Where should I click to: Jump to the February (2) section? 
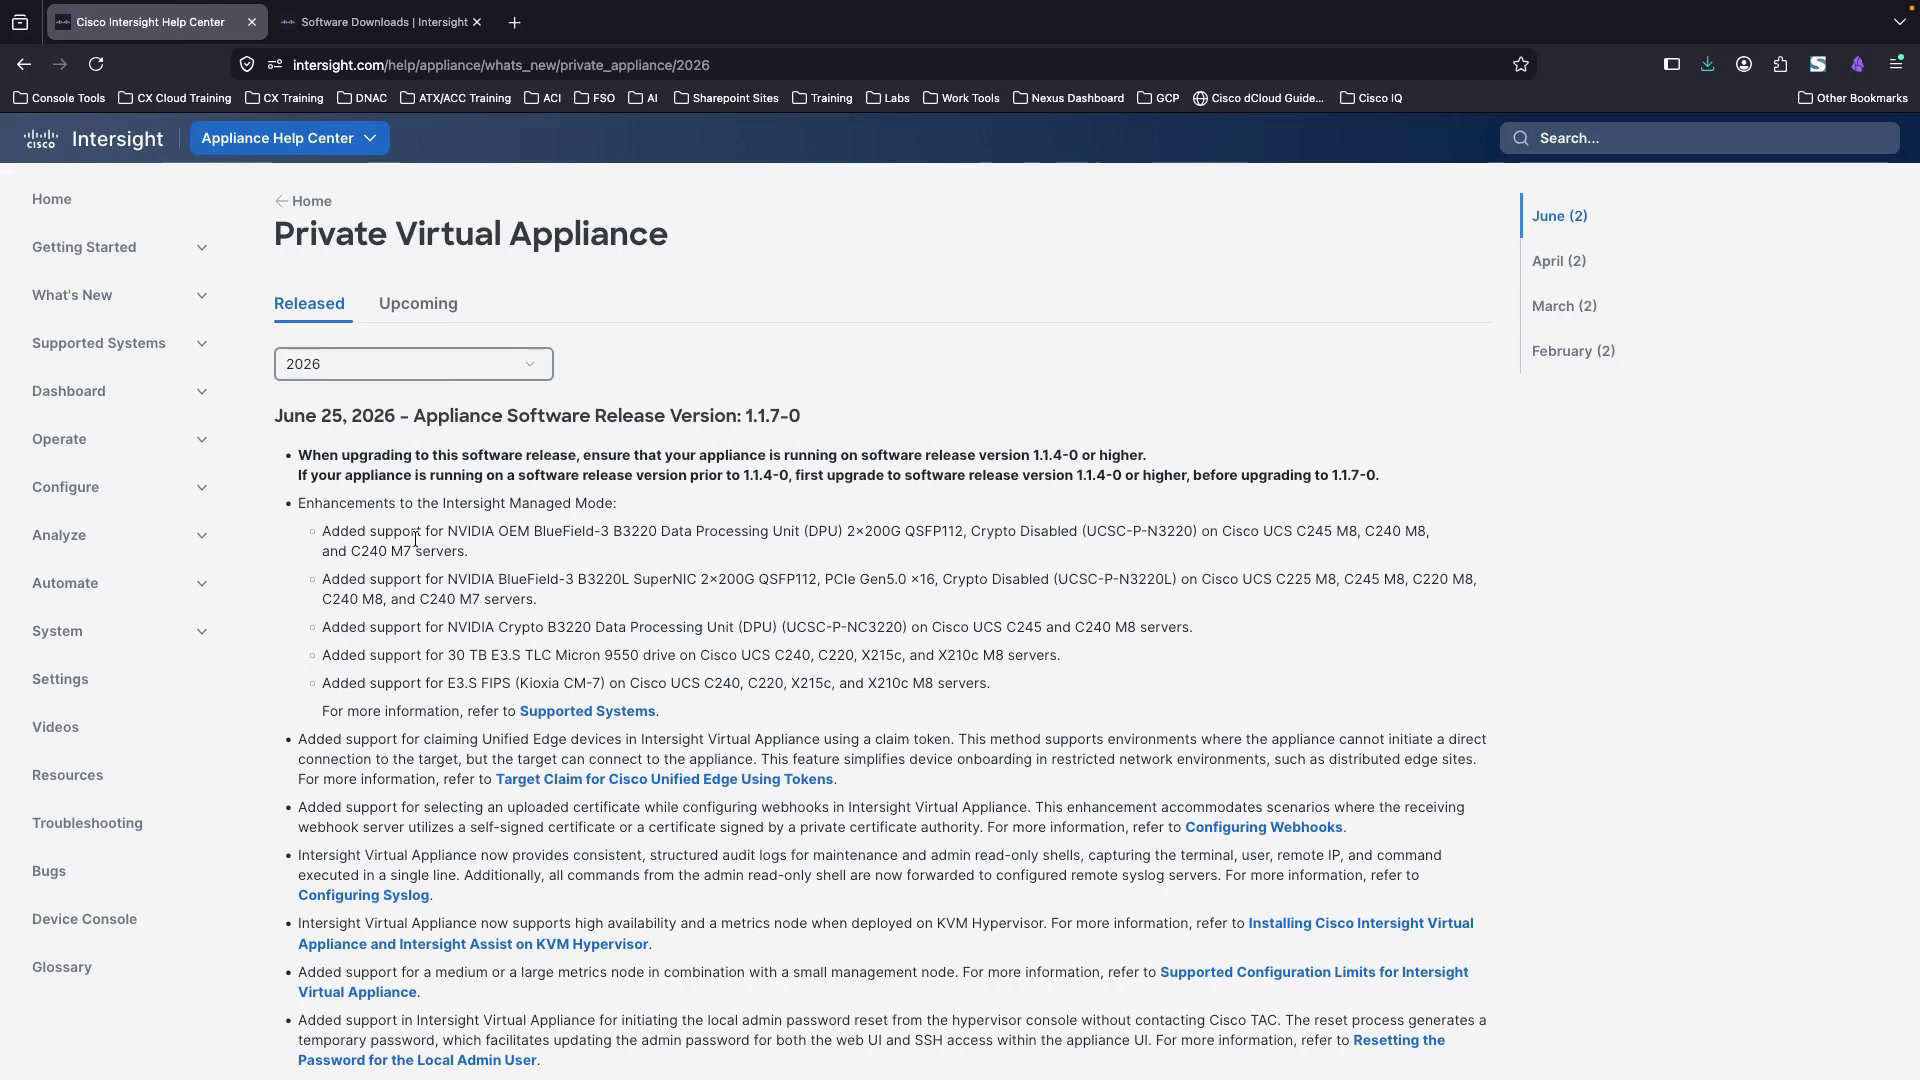coord(1573,351)
